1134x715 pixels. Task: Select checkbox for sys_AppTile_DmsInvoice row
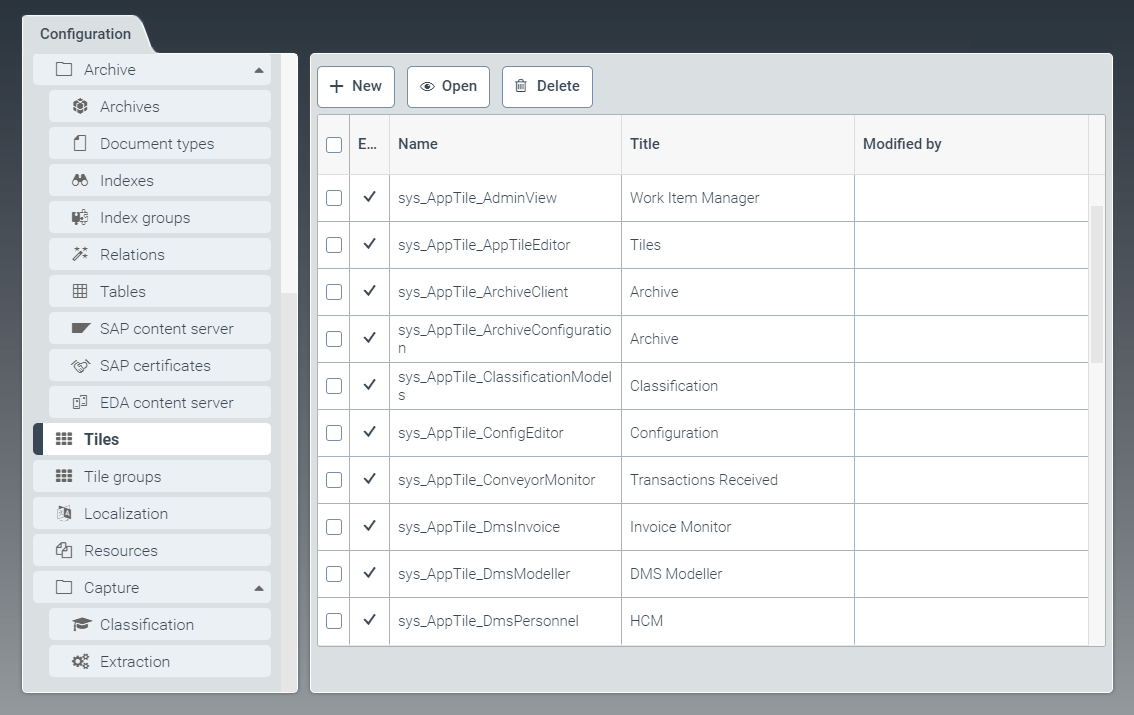coord(334,527)
